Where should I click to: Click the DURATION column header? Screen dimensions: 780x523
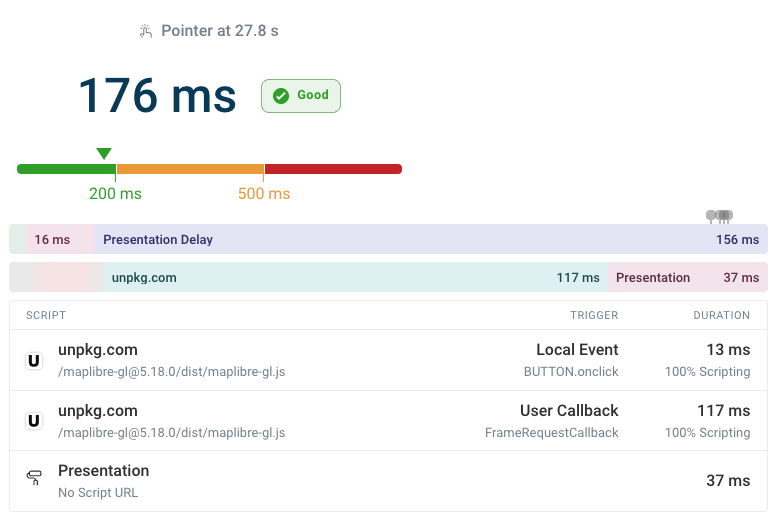(x=721, y=315)
